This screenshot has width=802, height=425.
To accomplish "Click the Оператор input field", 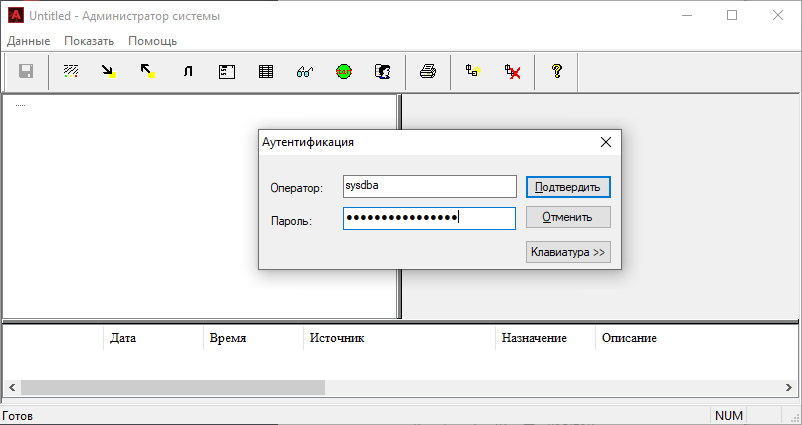I will 428,187.
